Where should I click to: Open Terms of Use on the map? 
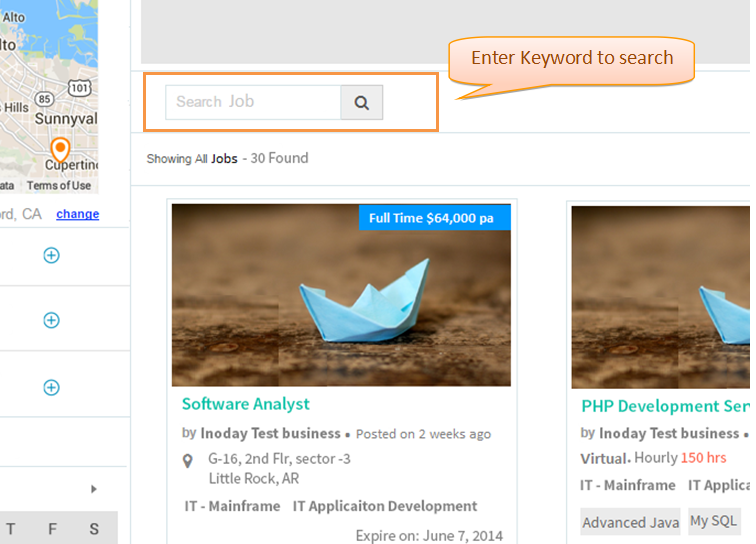tap(59, 186)
